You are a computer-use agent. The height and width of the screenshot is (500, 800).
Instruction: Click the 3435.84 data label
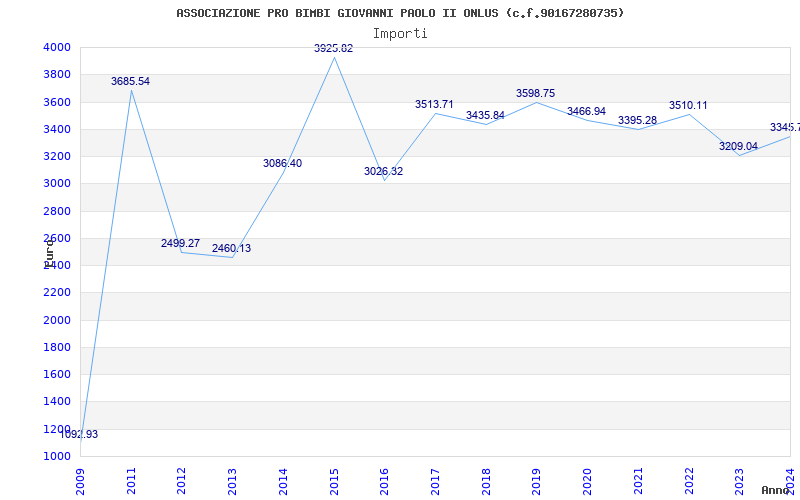click(x=485, y=115)
